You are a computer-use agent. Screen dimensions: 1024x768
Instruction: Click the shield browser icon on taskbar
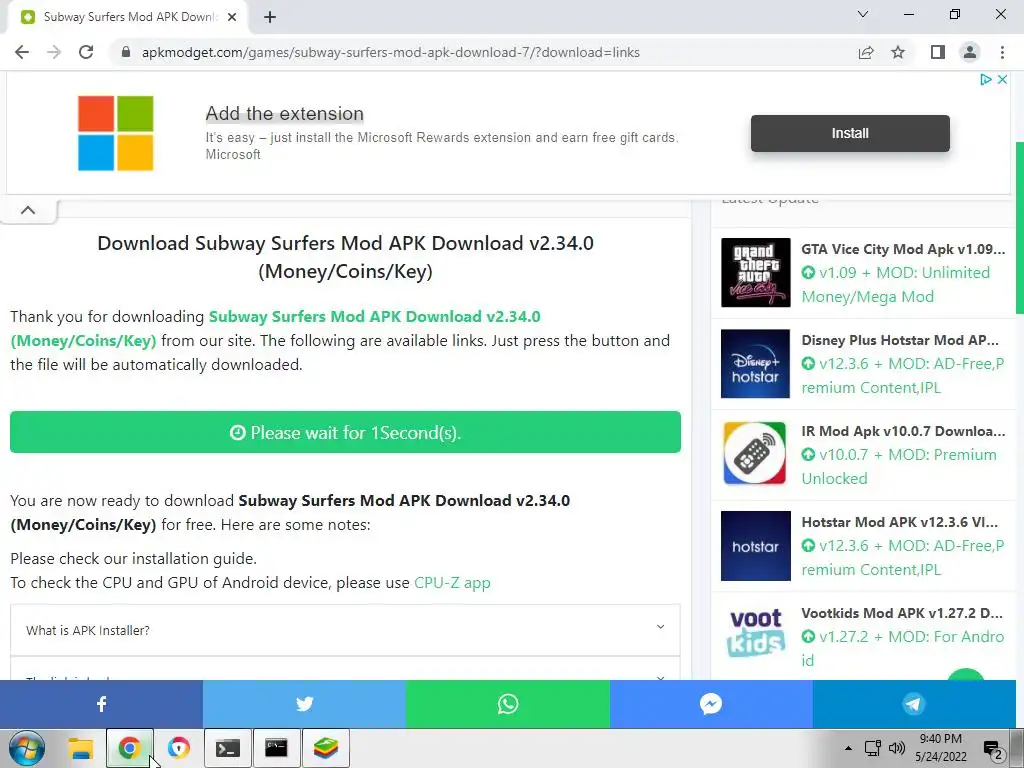[x=178, y=748]
